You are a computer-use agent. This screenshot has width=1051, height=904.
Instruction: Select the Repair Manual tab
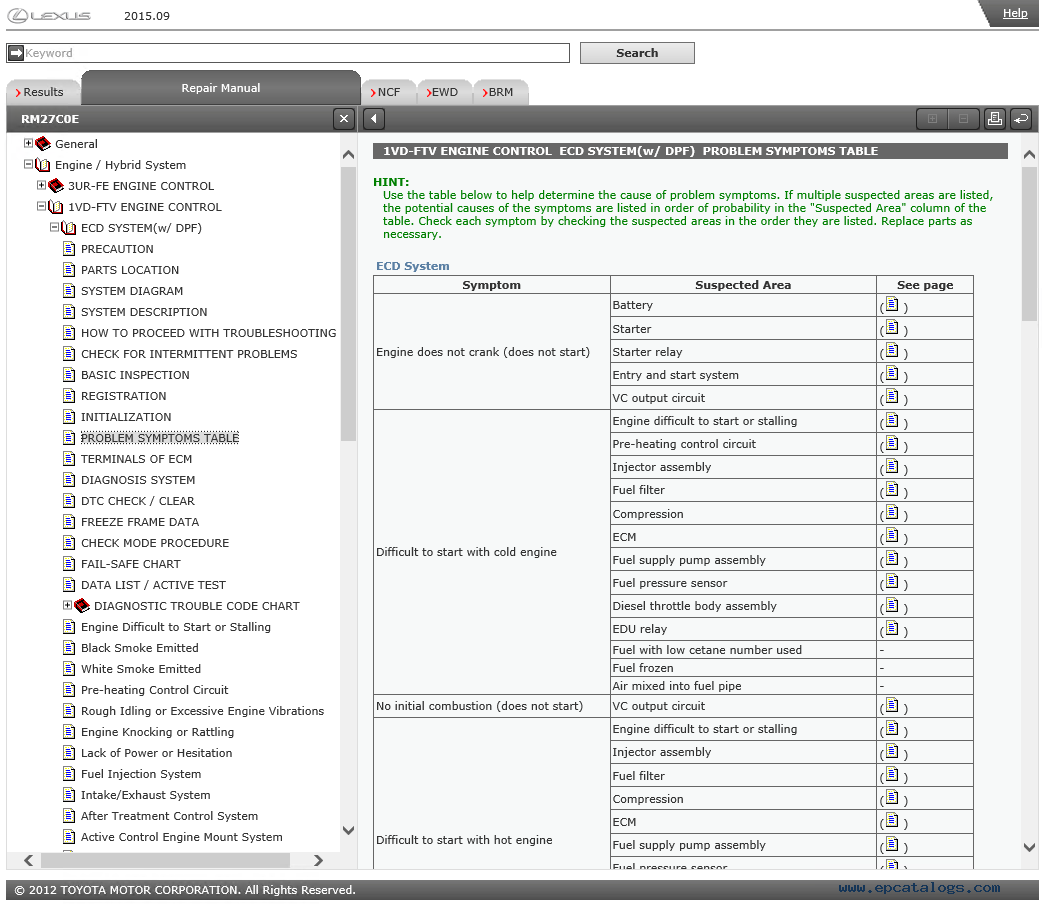pos(221,88)
